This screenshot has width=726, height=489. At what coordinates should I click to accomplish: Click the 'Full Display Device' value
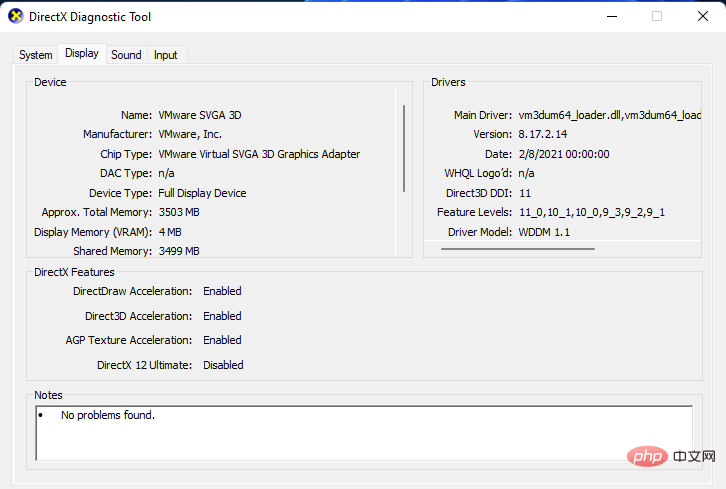tap(202, 193)
